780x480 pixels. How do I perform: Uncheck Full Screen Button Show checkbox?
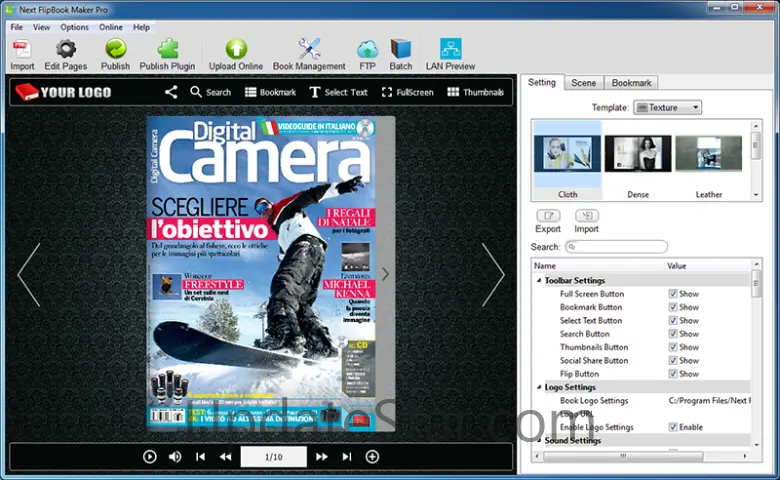click(673, 294)
